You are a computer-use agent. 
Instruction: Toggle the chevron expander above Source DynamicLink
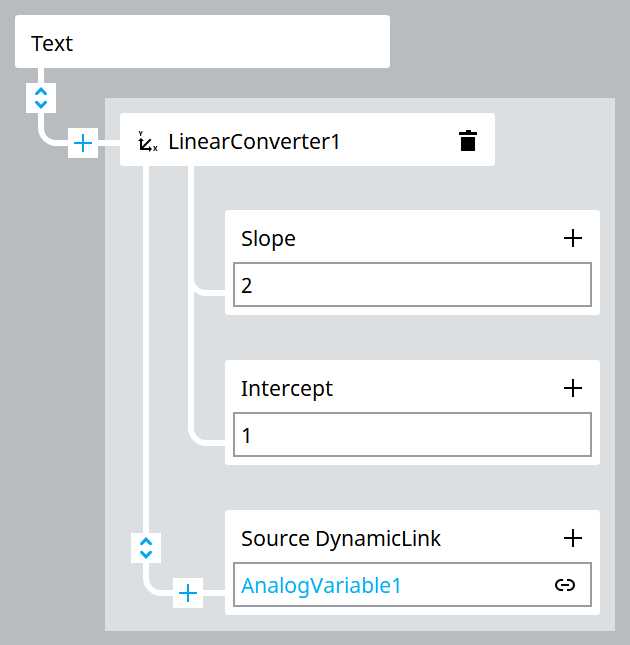point(146,548)
